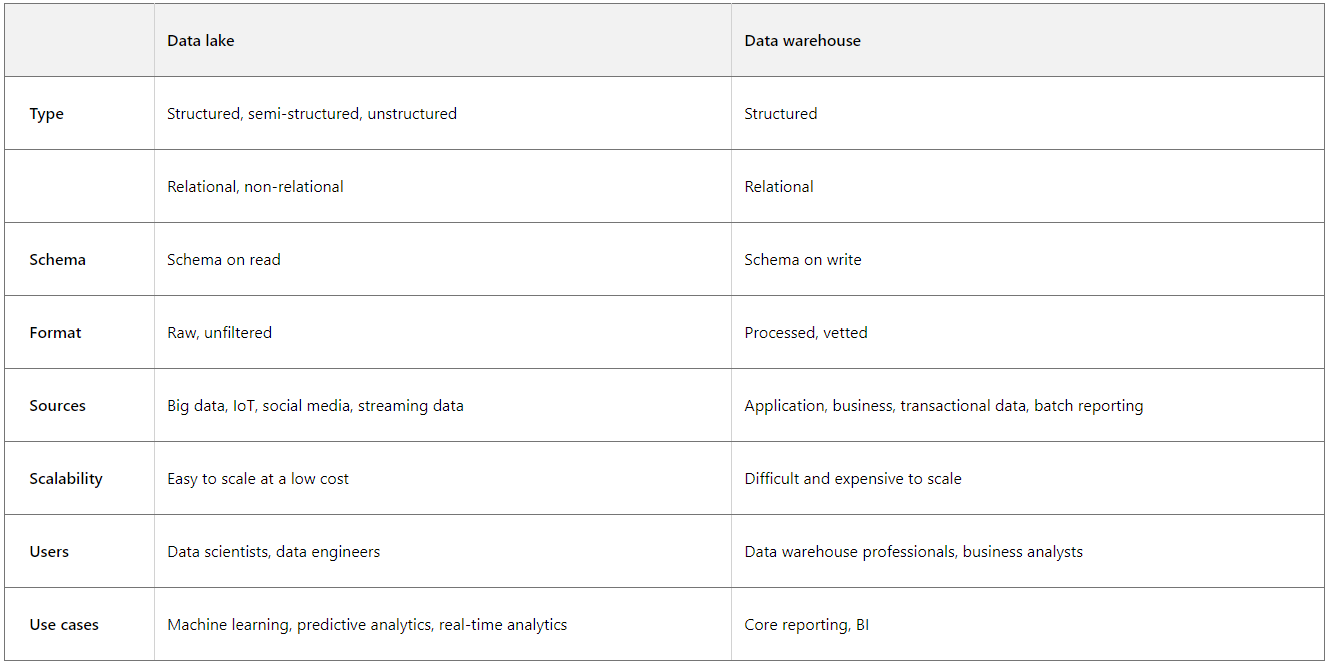The width and height of the screenshot is (1326, 664).
Task: Click the "Data scientists, data engineers" cell
Action: [x=273, y=552]
